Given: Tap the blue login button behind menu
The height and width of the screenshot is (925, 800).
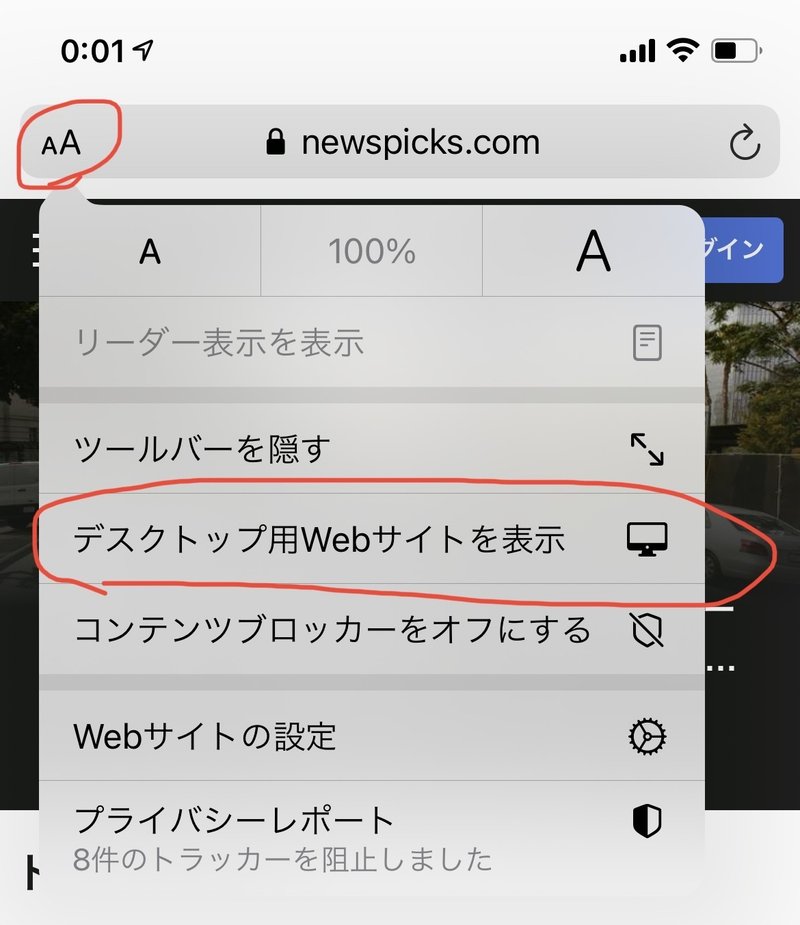Looking at the screenshot, I should (743, 250).
